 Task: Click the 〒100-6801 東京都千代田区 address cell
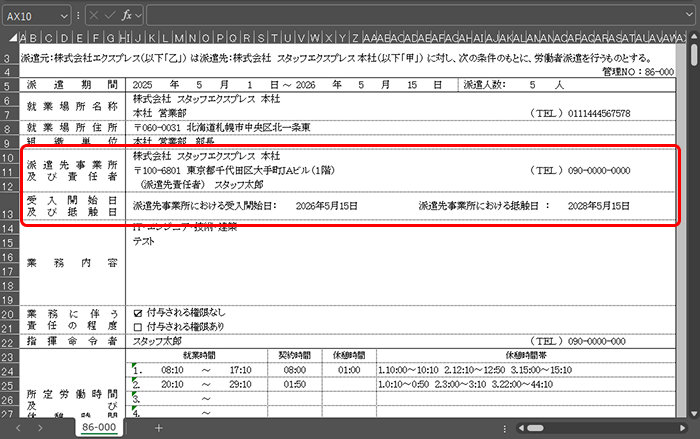[x=234, y=170]
